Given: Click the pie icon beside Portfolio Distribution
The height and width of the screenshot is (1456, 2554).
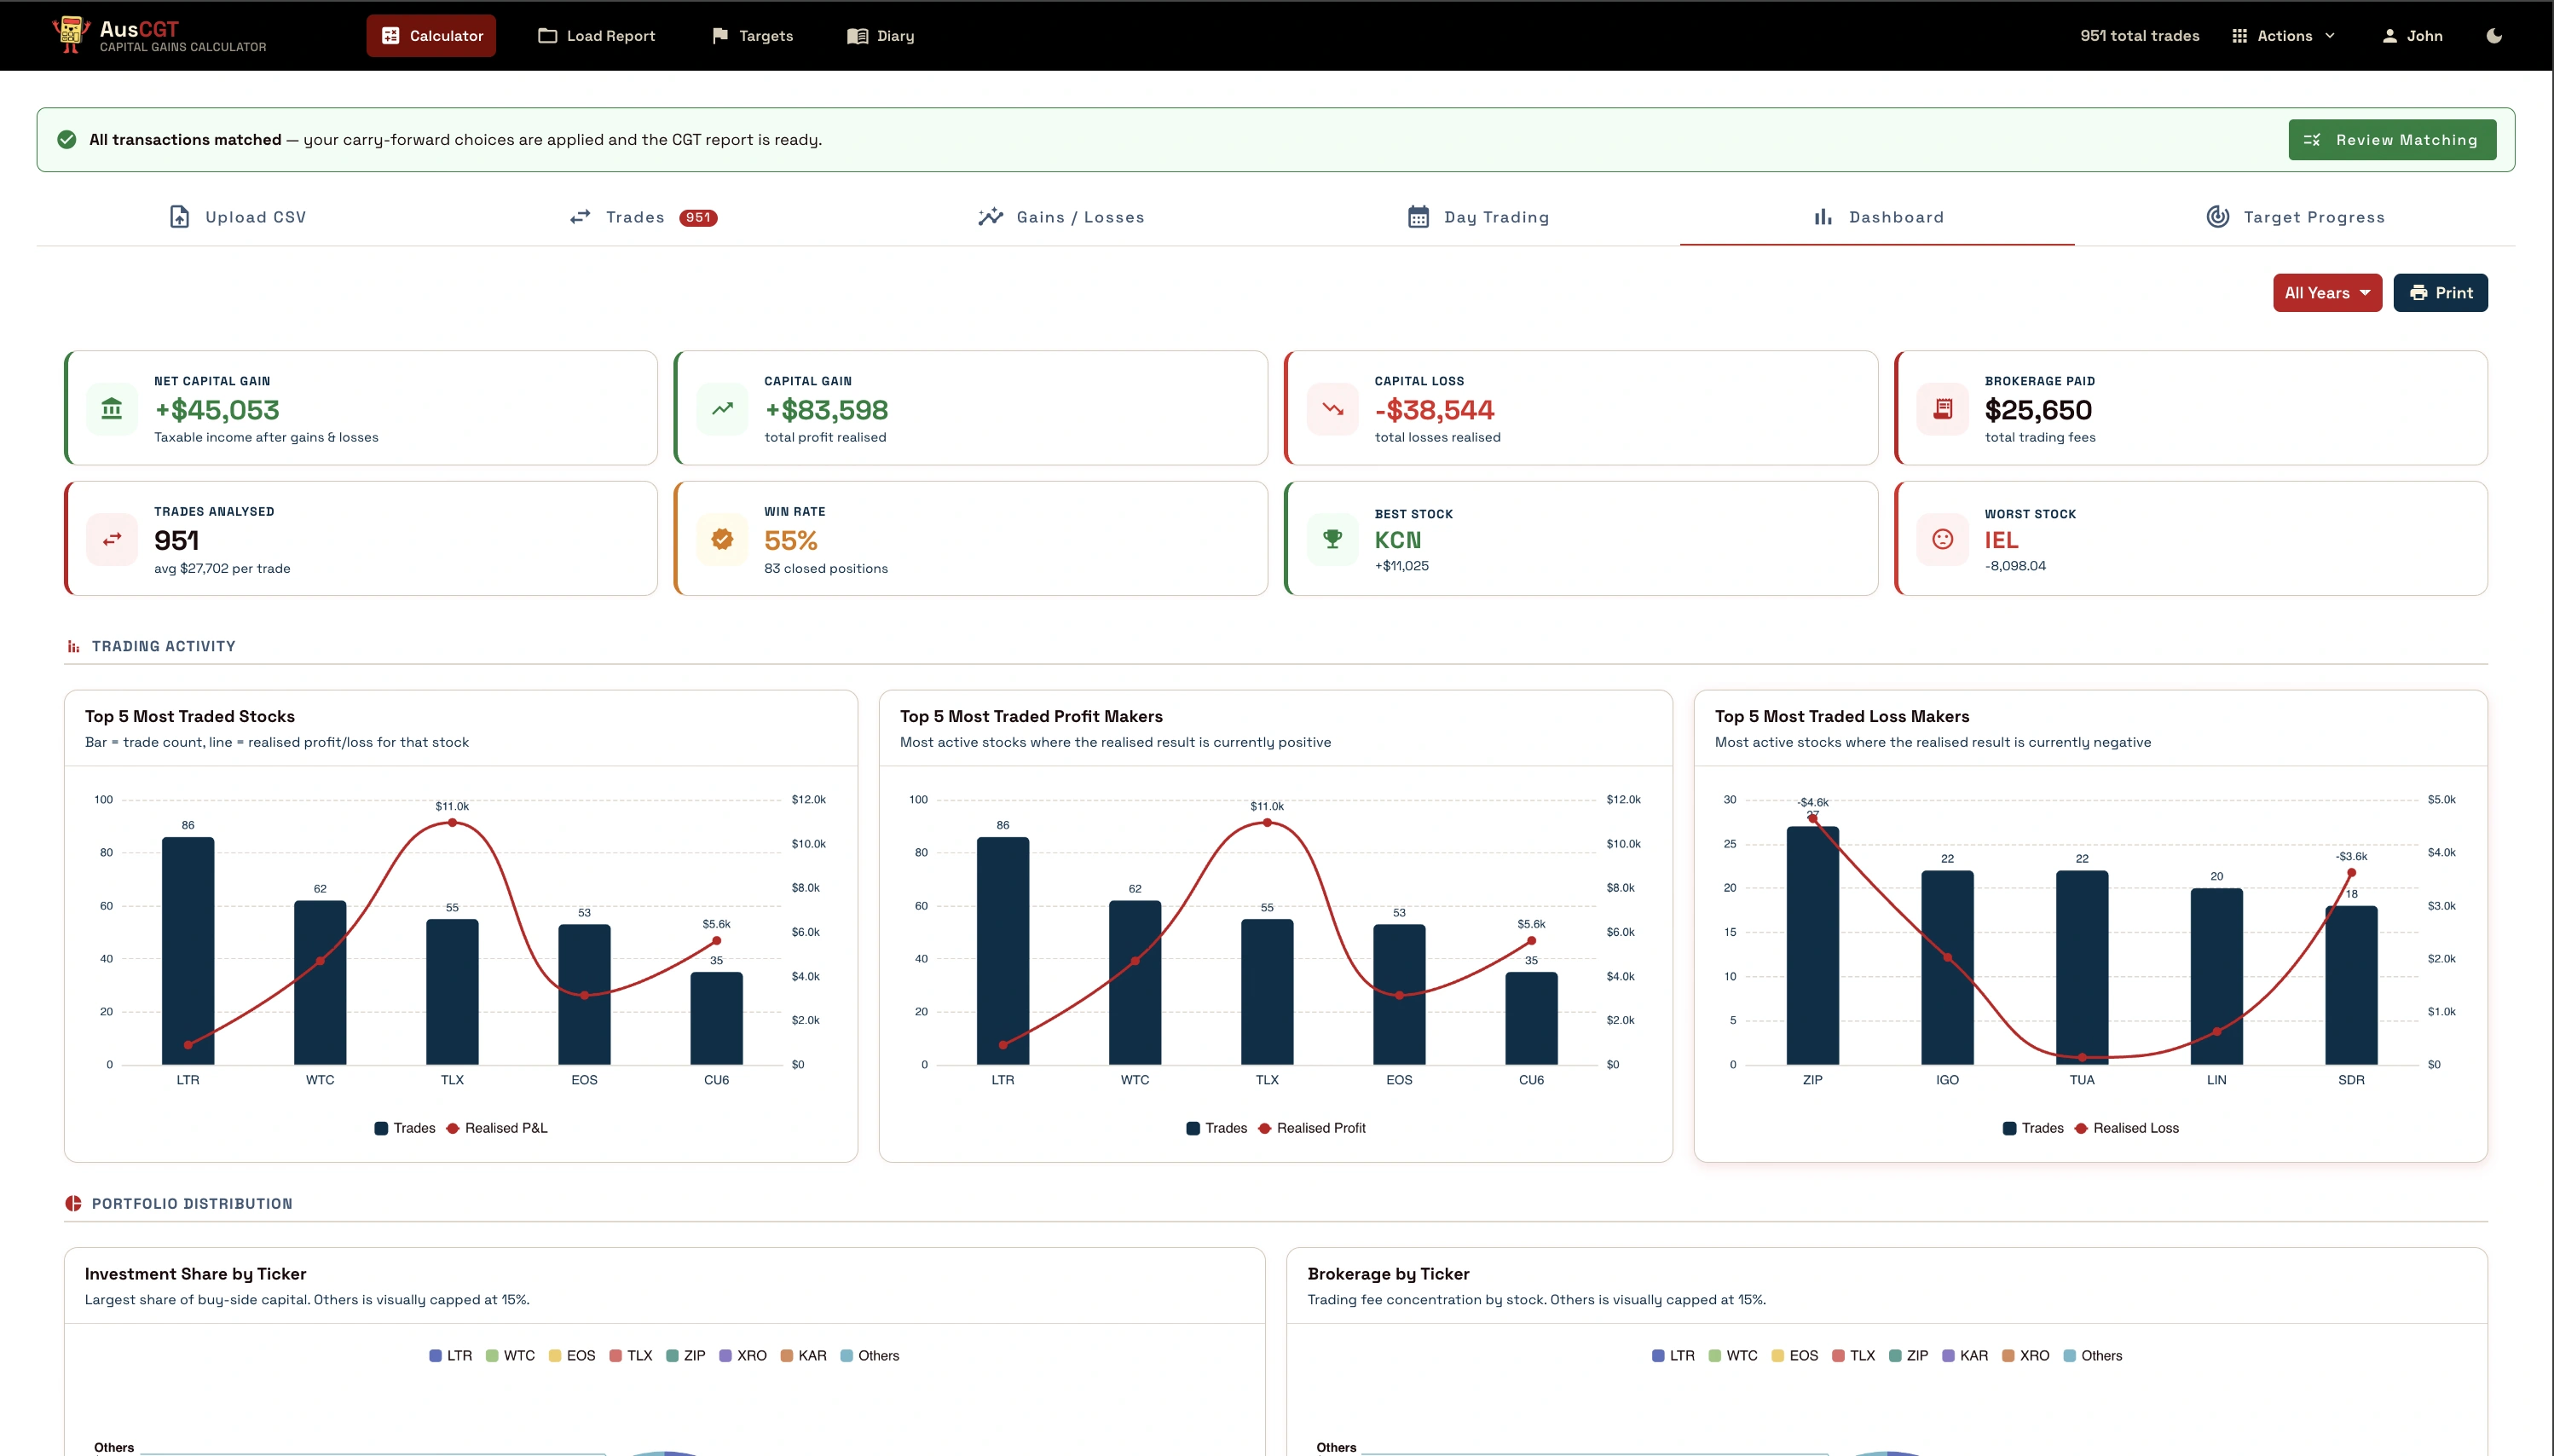Looking at the screenshot, I should (x=73, y=1204).
